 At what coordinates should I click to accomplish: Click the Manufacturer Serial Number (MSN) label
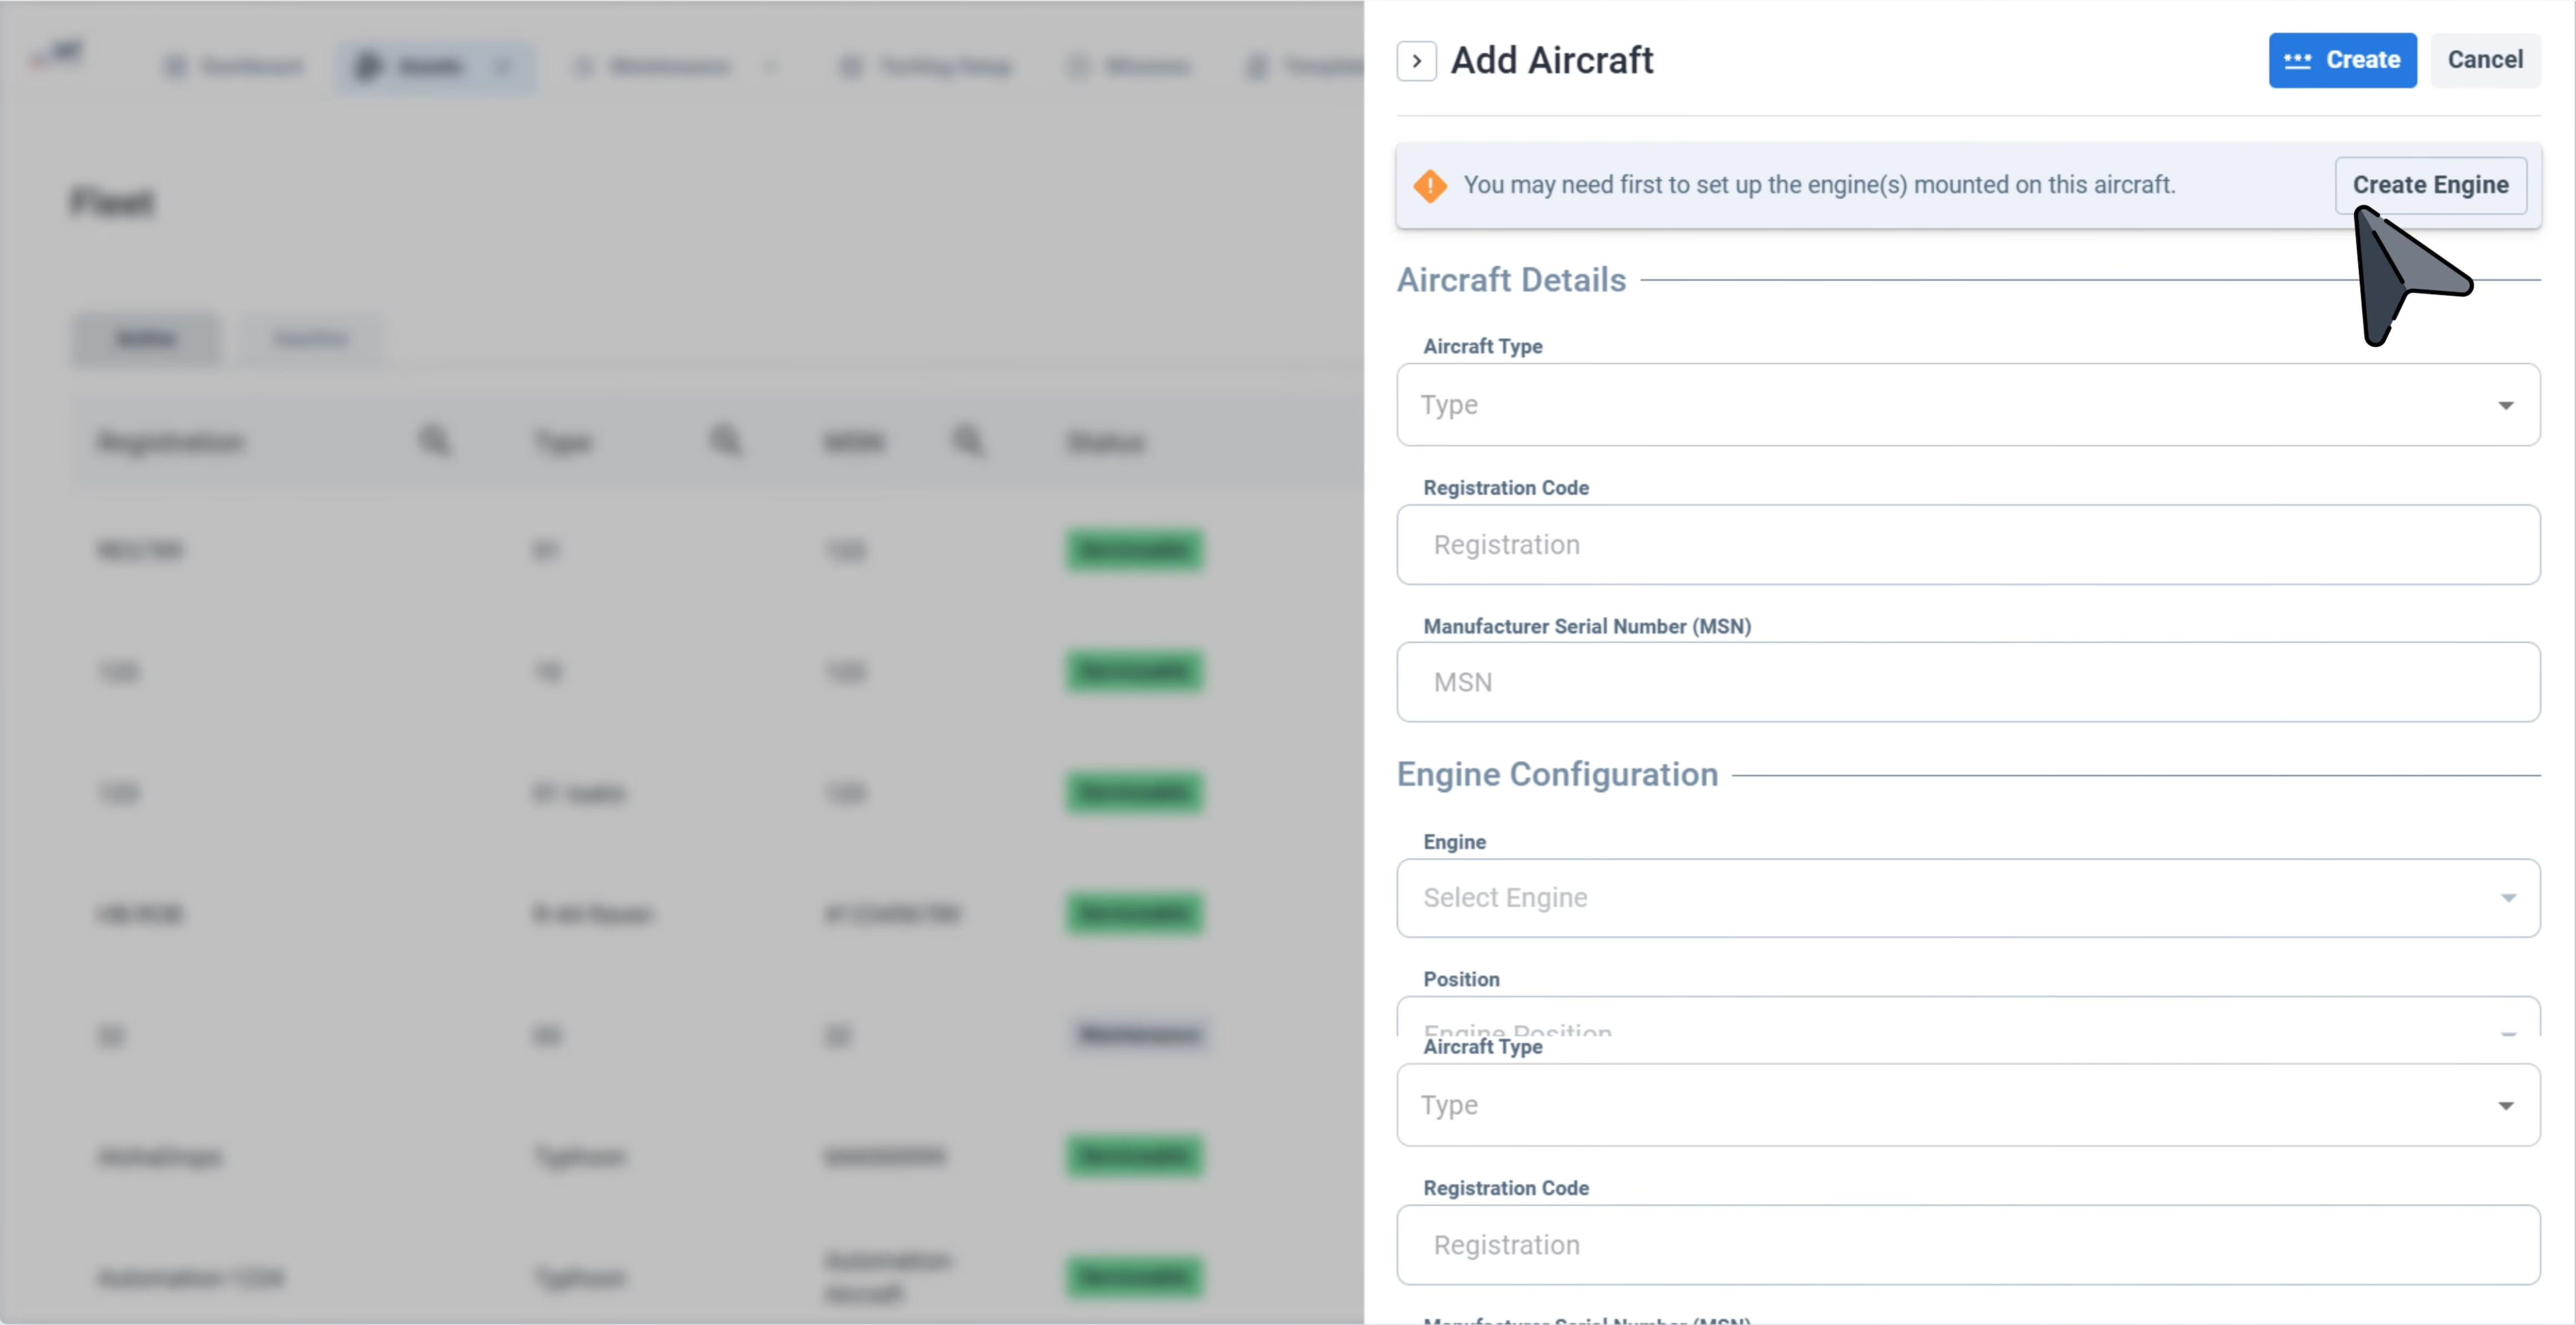pyautogui.click(x=1587, y=626)
